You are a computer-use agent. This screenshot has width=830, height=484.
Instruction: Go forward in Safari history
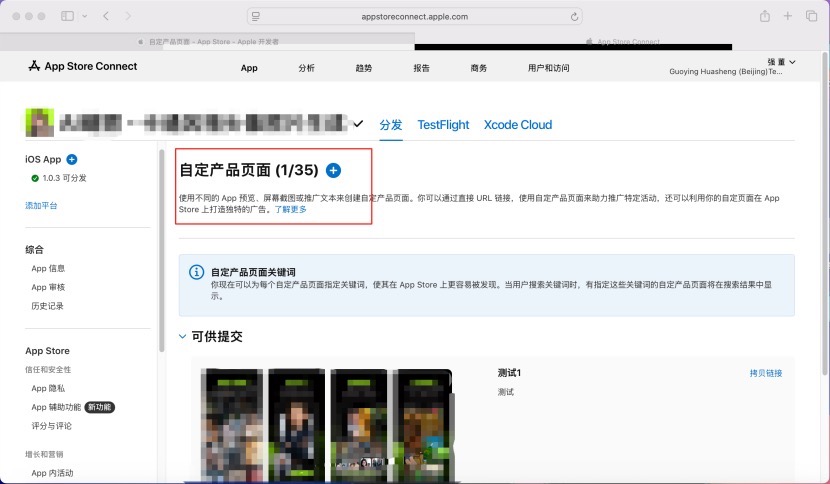[x=128, y=16]
